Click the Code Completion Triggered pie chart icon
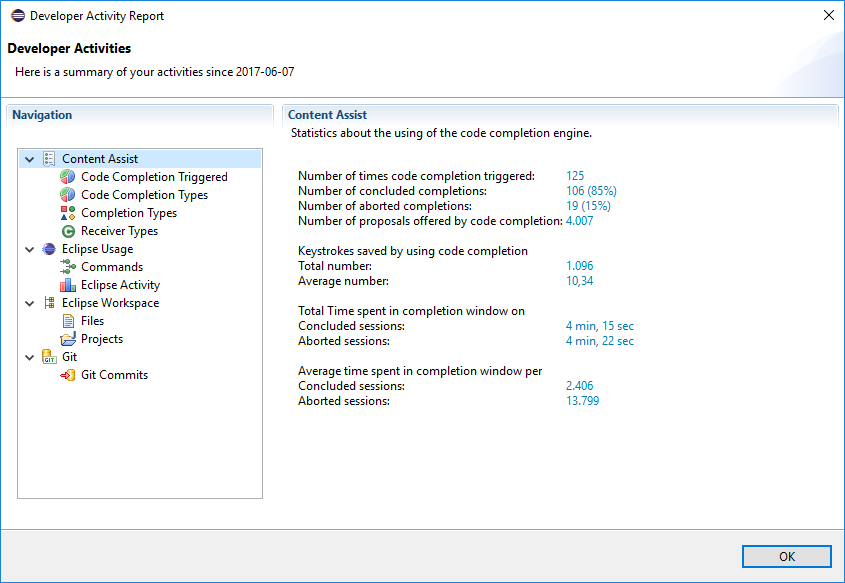 (67, 177)
